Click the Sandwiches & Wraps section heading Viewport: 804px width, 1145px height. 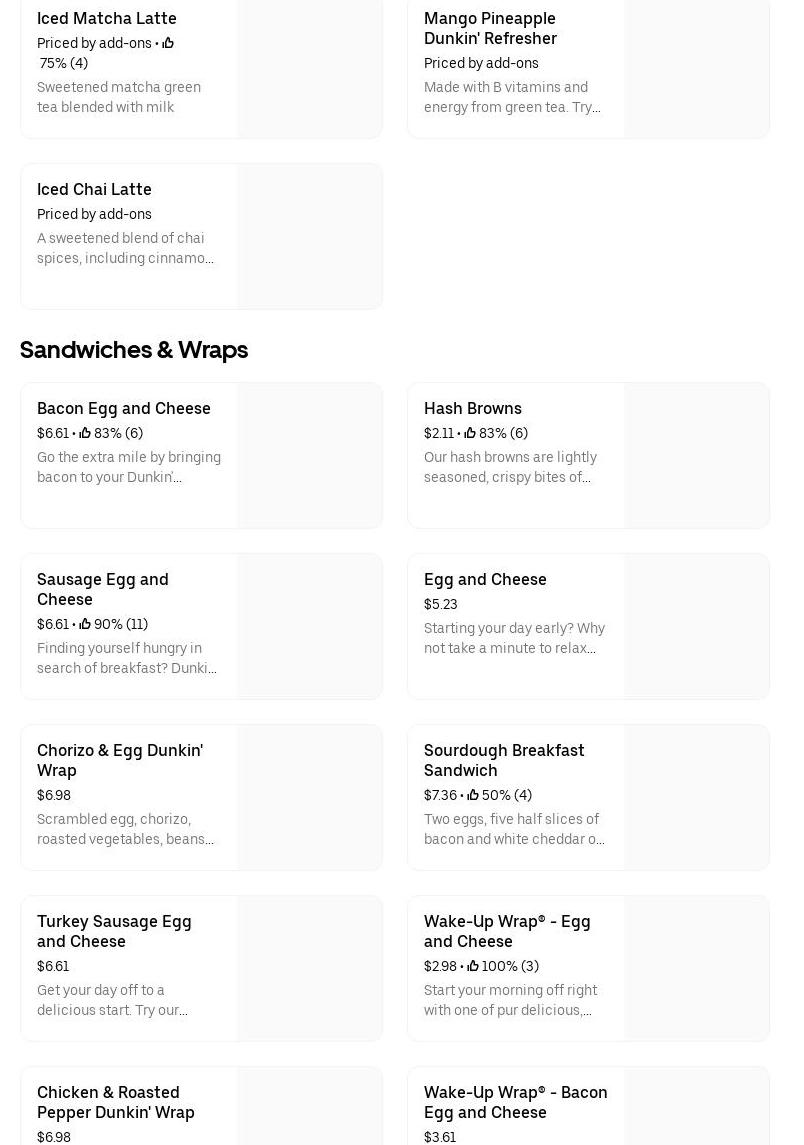pyautogui.click(x=134, y=349)
